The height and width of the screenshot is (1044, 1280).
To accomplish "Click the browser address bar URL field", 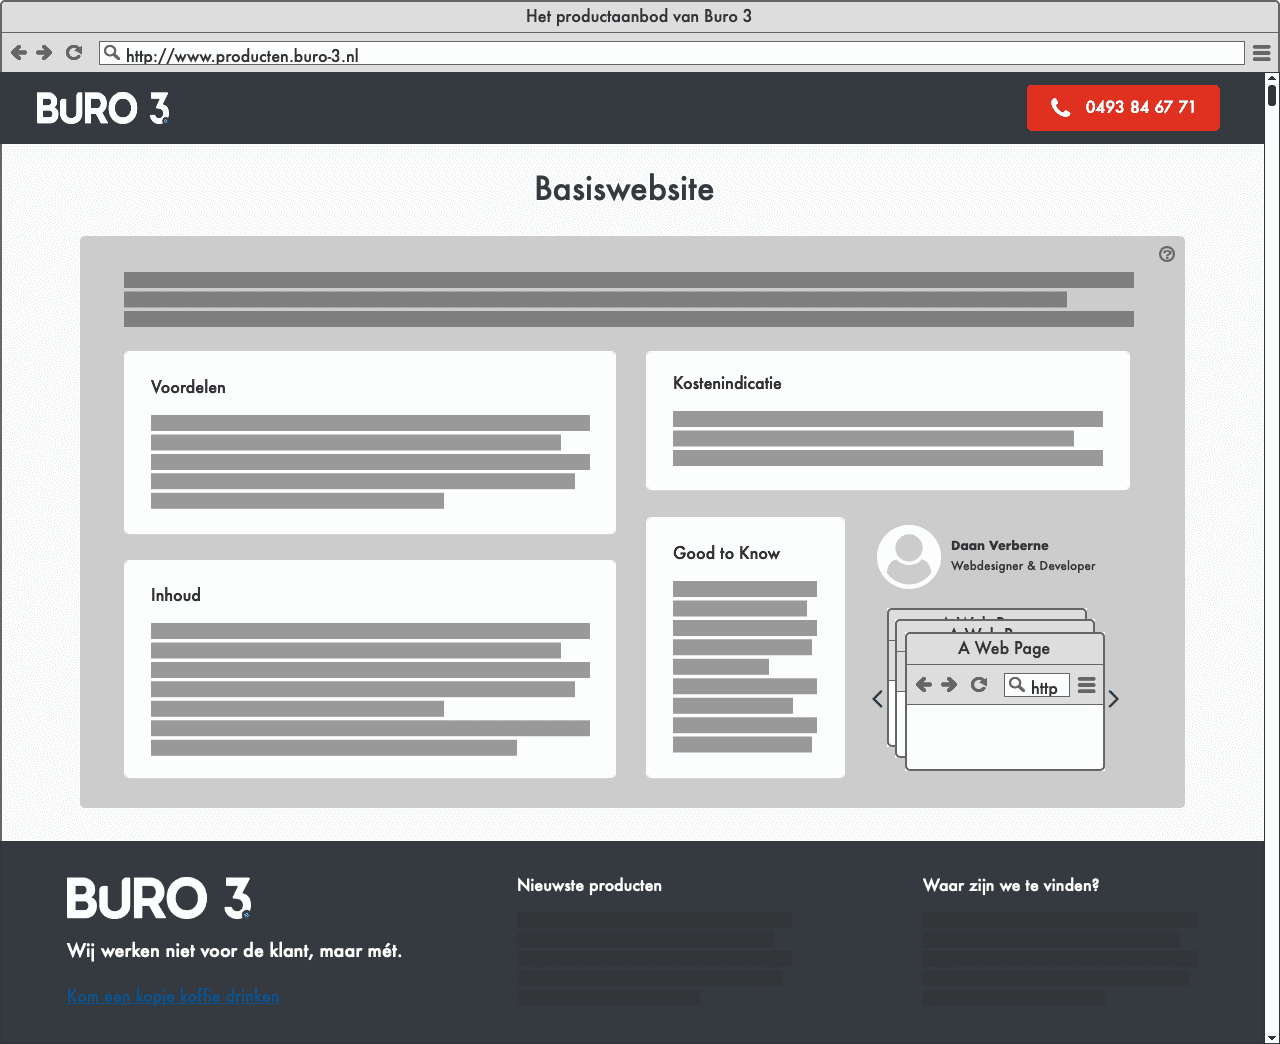I will click(x=680, y=54).
